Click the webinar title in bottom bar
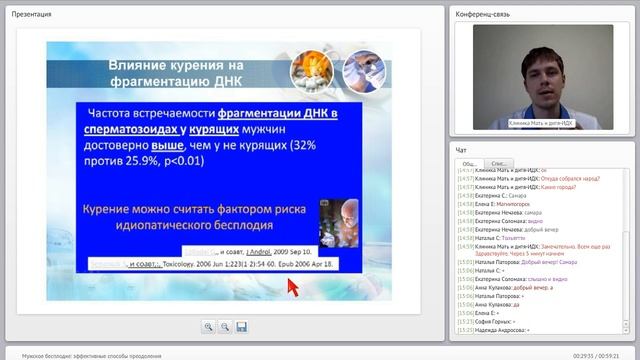Screen dimensions: 640x360 click(91, 356)
